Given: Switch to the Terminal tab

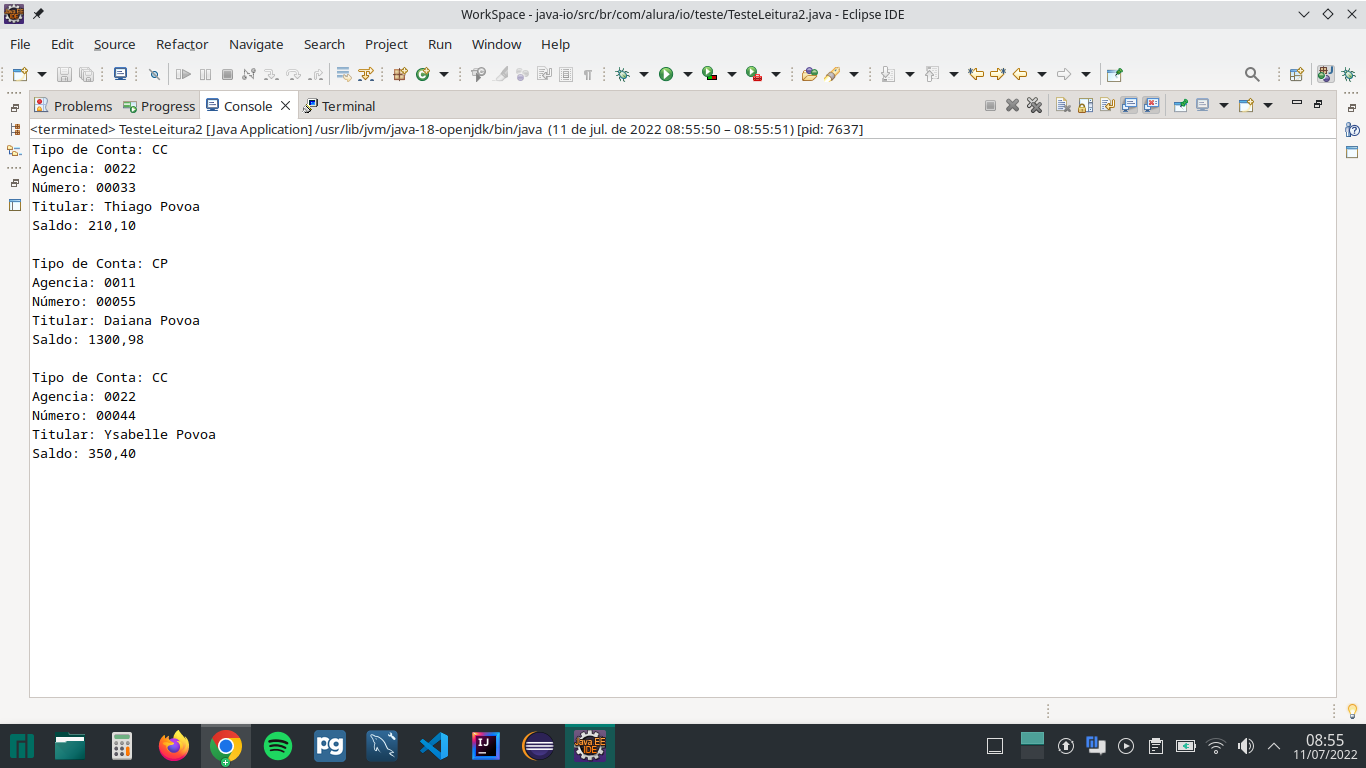Looking at the screenshot, I should [x=340, y=106].
